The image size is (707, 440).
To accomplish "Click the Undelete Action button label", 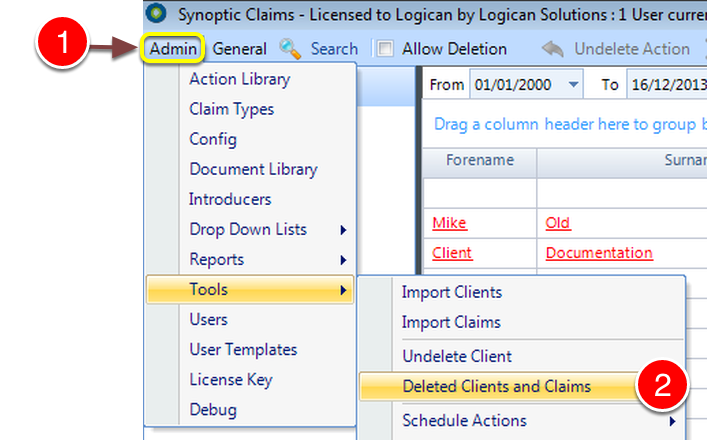I will 632,49.
